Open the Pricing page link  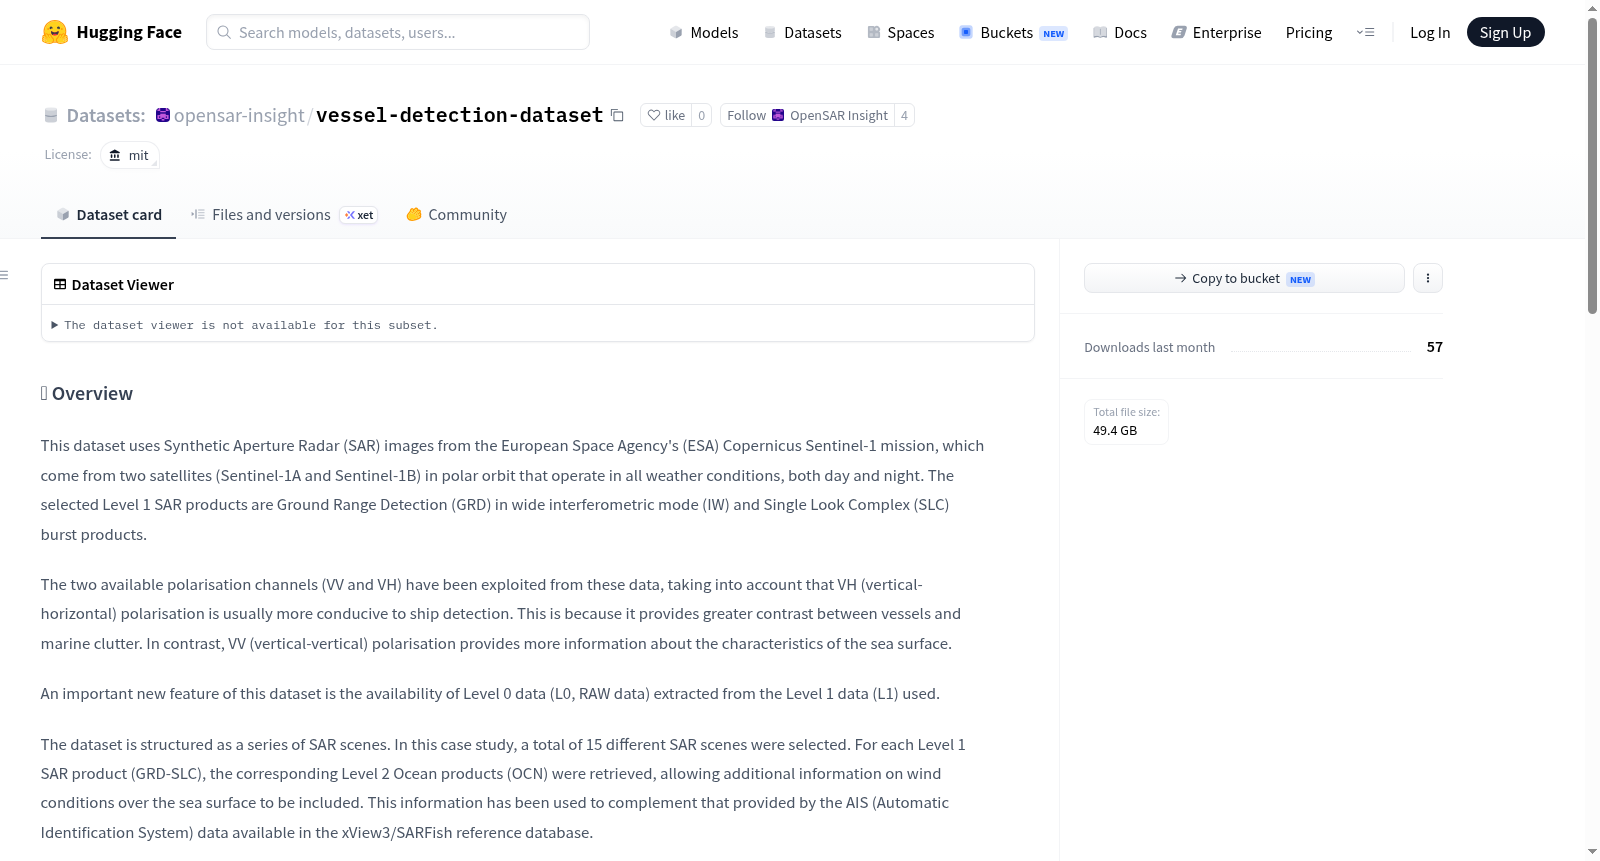point(1309,32)
